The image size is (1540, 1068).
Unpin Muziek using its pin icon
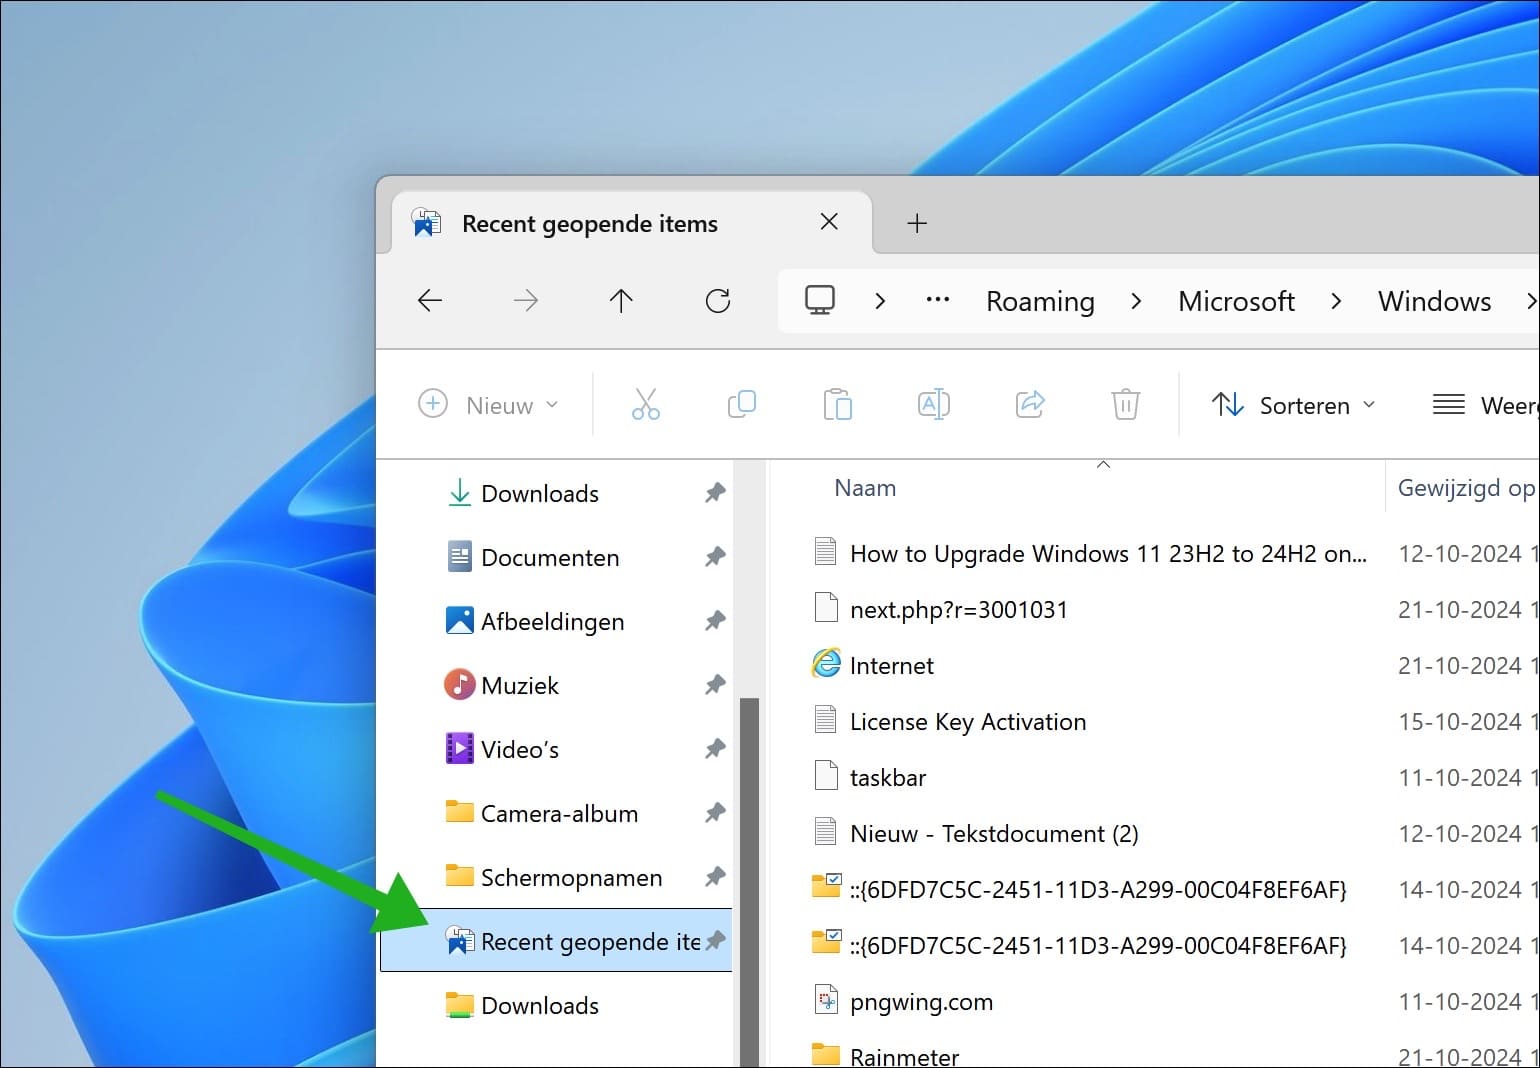click(715, 685)
